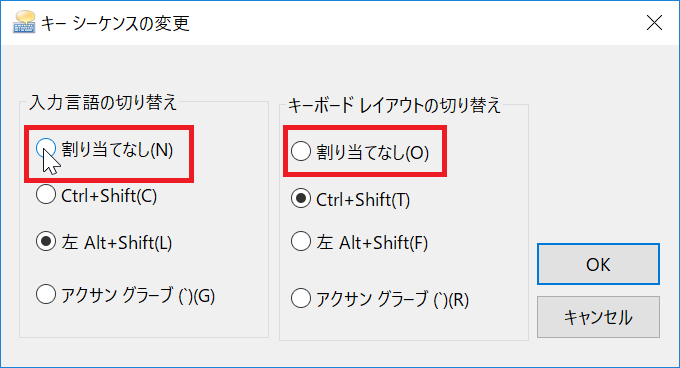Select the 左 Alt+Shift(L) radio button
The width and height of the screenshot is (680, 368).
pyautogui.click(x=46, y=241)
